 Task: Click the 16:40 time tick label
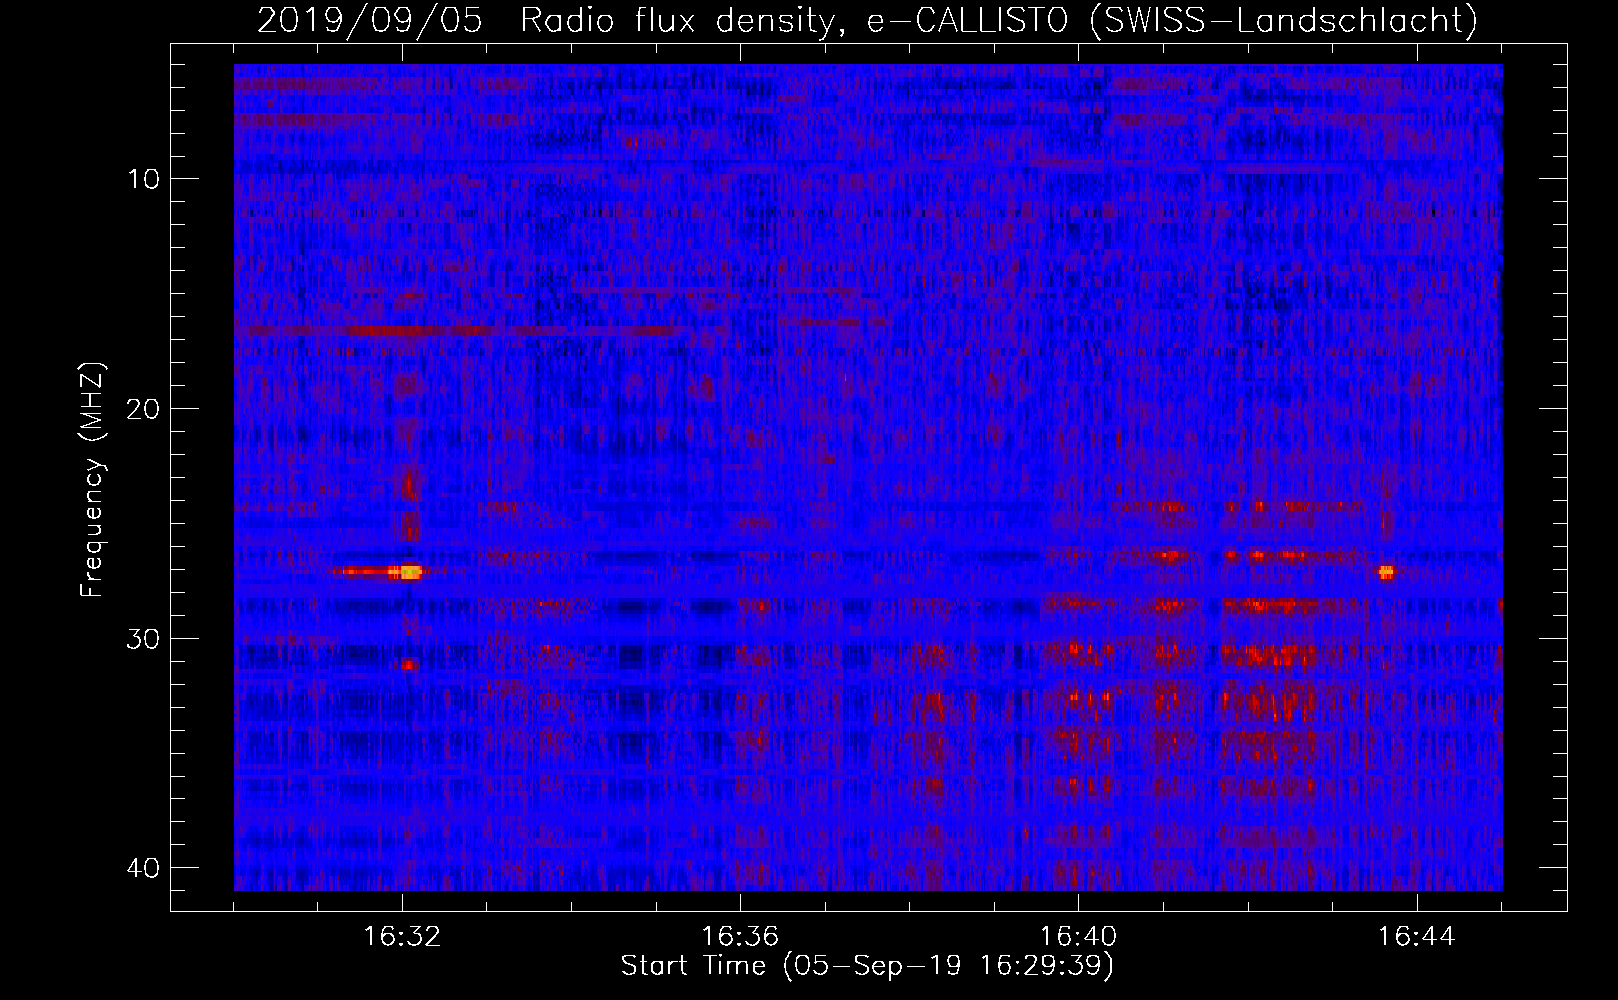(x=1078, y=937)
